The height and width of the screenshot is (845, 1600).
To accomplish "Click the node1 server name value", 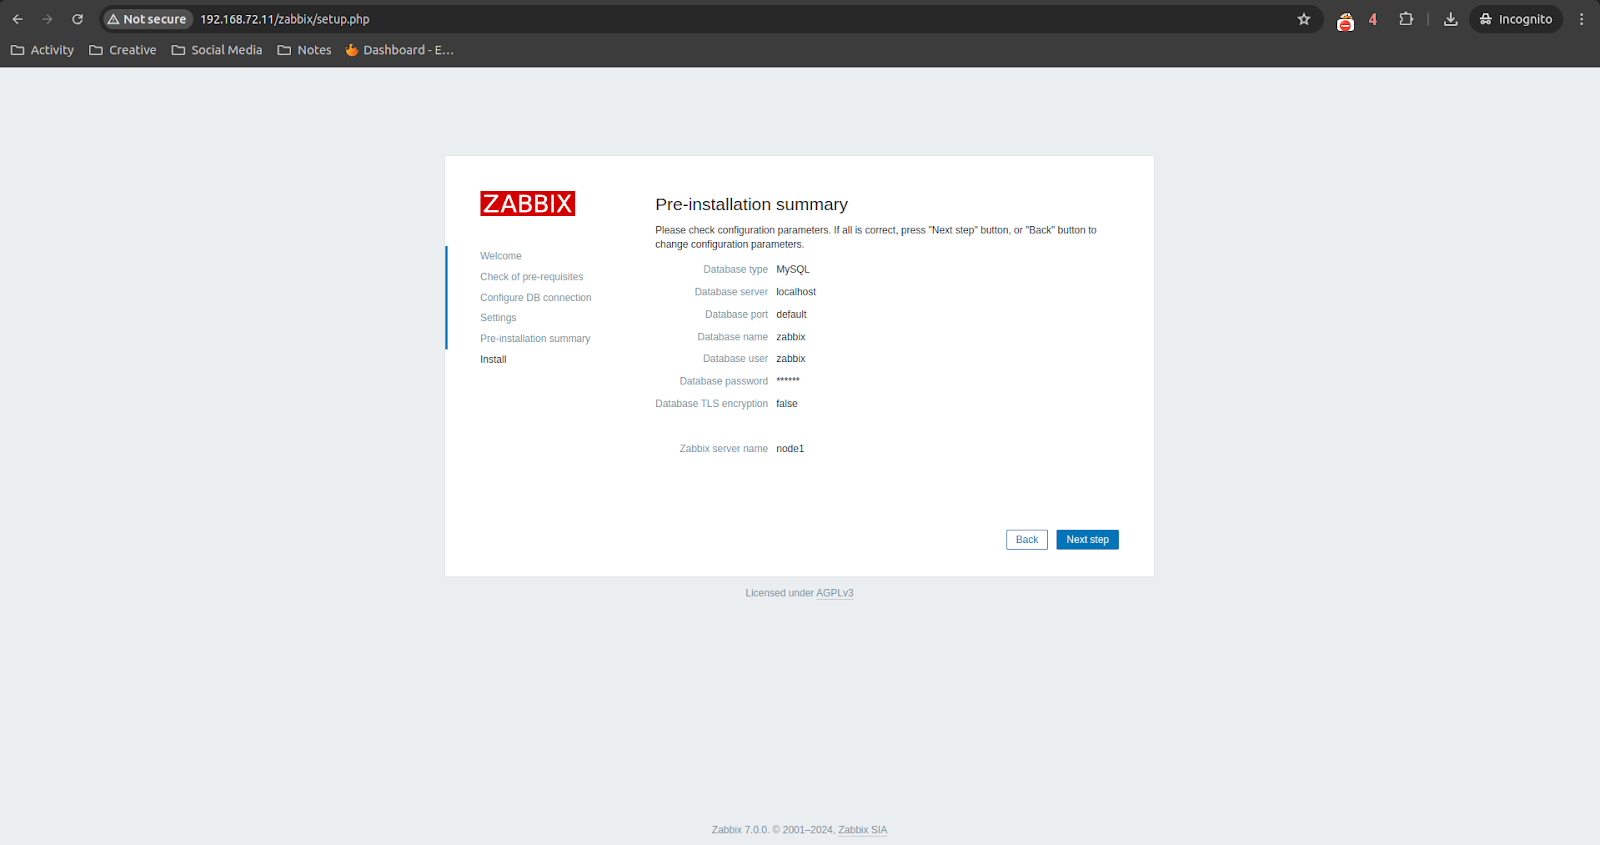I will pos(790,449).
